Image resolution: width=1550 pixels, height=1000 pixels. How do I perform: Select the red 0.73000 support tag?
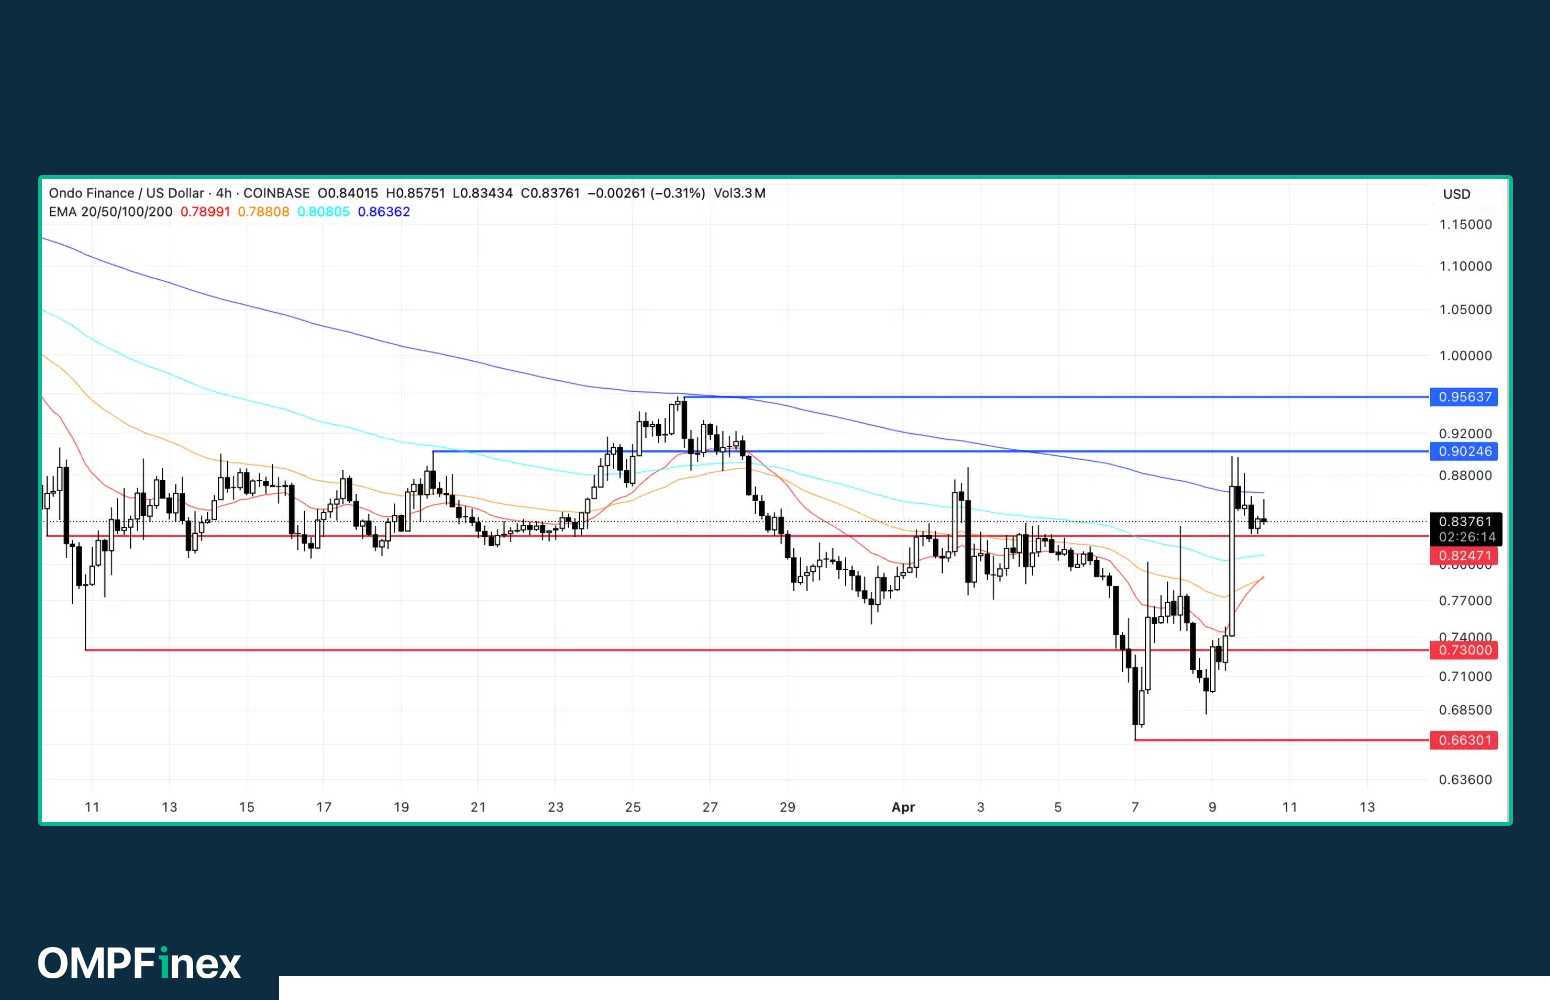tap(1464, 650)
